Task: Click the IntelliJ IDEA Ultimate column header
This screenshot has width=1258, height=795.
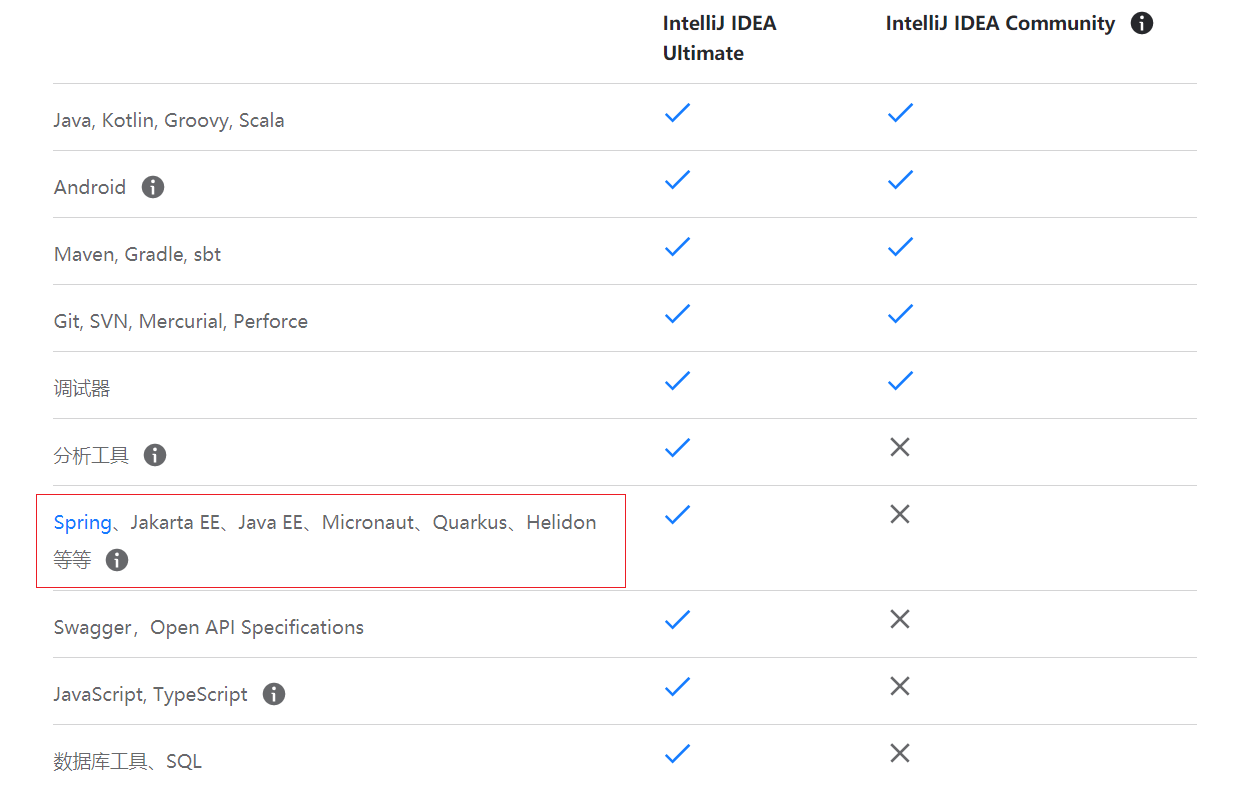Action: [x=720, y=38]
